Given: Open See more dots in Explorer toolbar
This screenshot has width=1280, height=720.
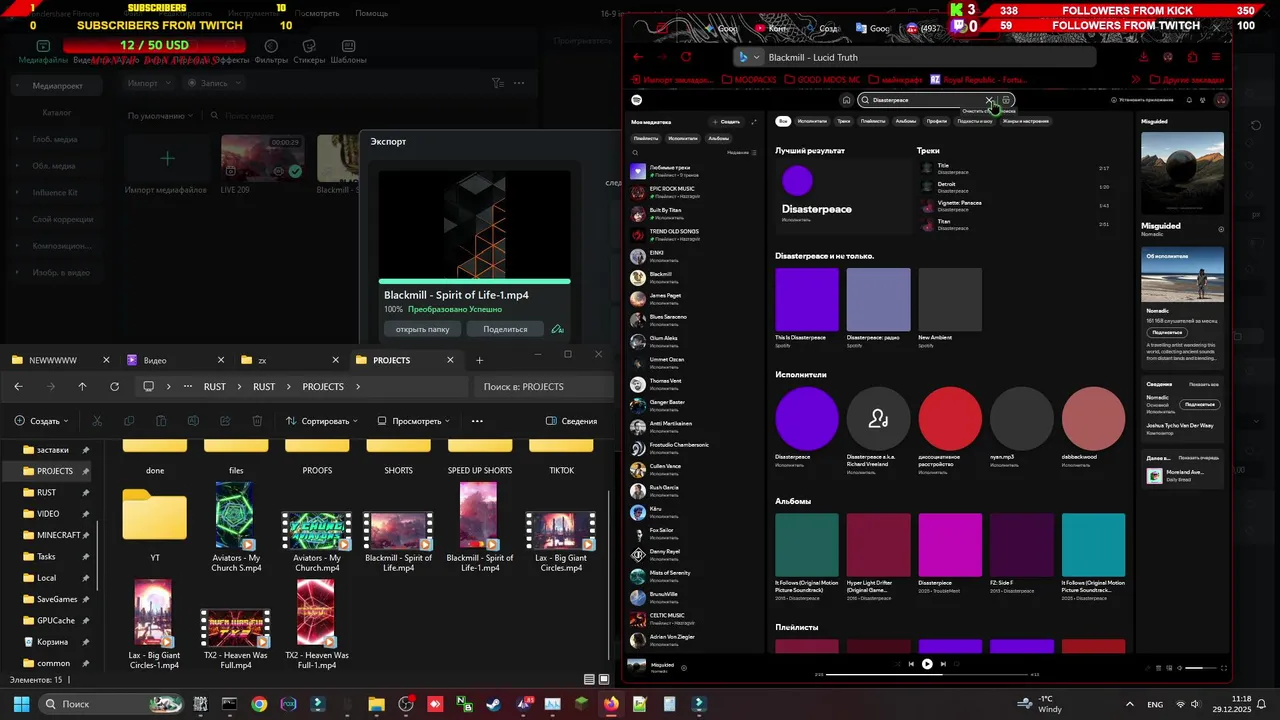Looking at the screenshot, I should click(x=477, y=421).
